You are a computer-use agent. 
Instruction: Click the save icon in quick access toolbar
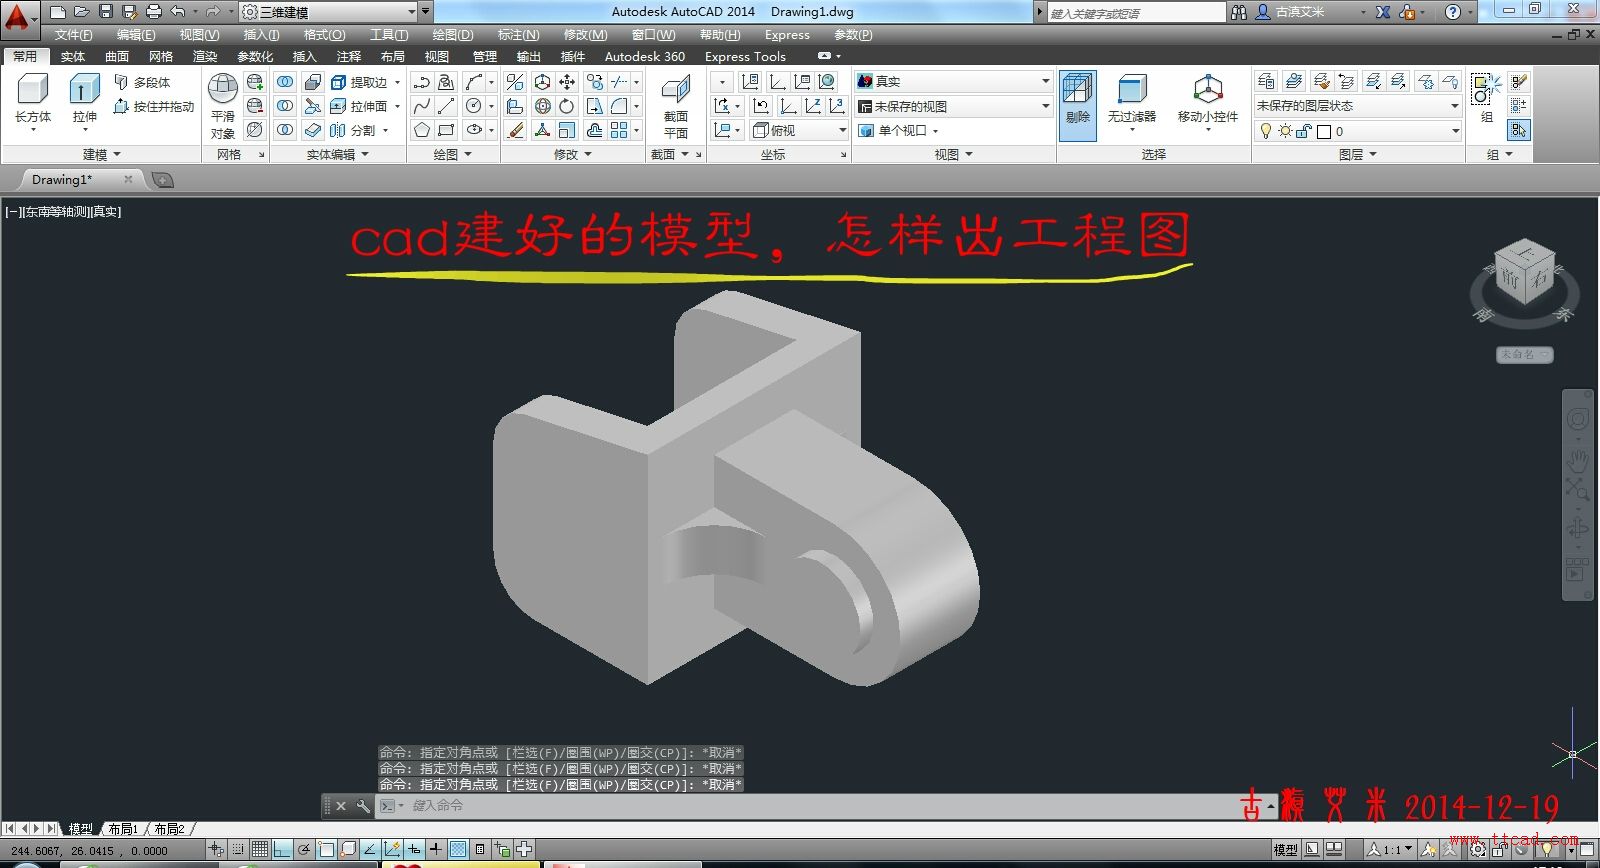106,12
